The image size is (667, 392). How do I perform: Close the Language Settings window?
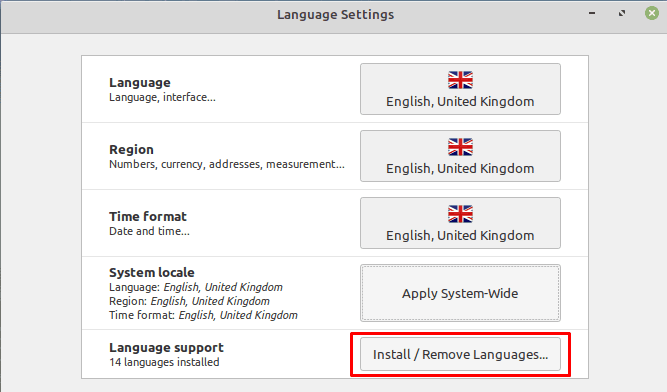click(651, 13)
